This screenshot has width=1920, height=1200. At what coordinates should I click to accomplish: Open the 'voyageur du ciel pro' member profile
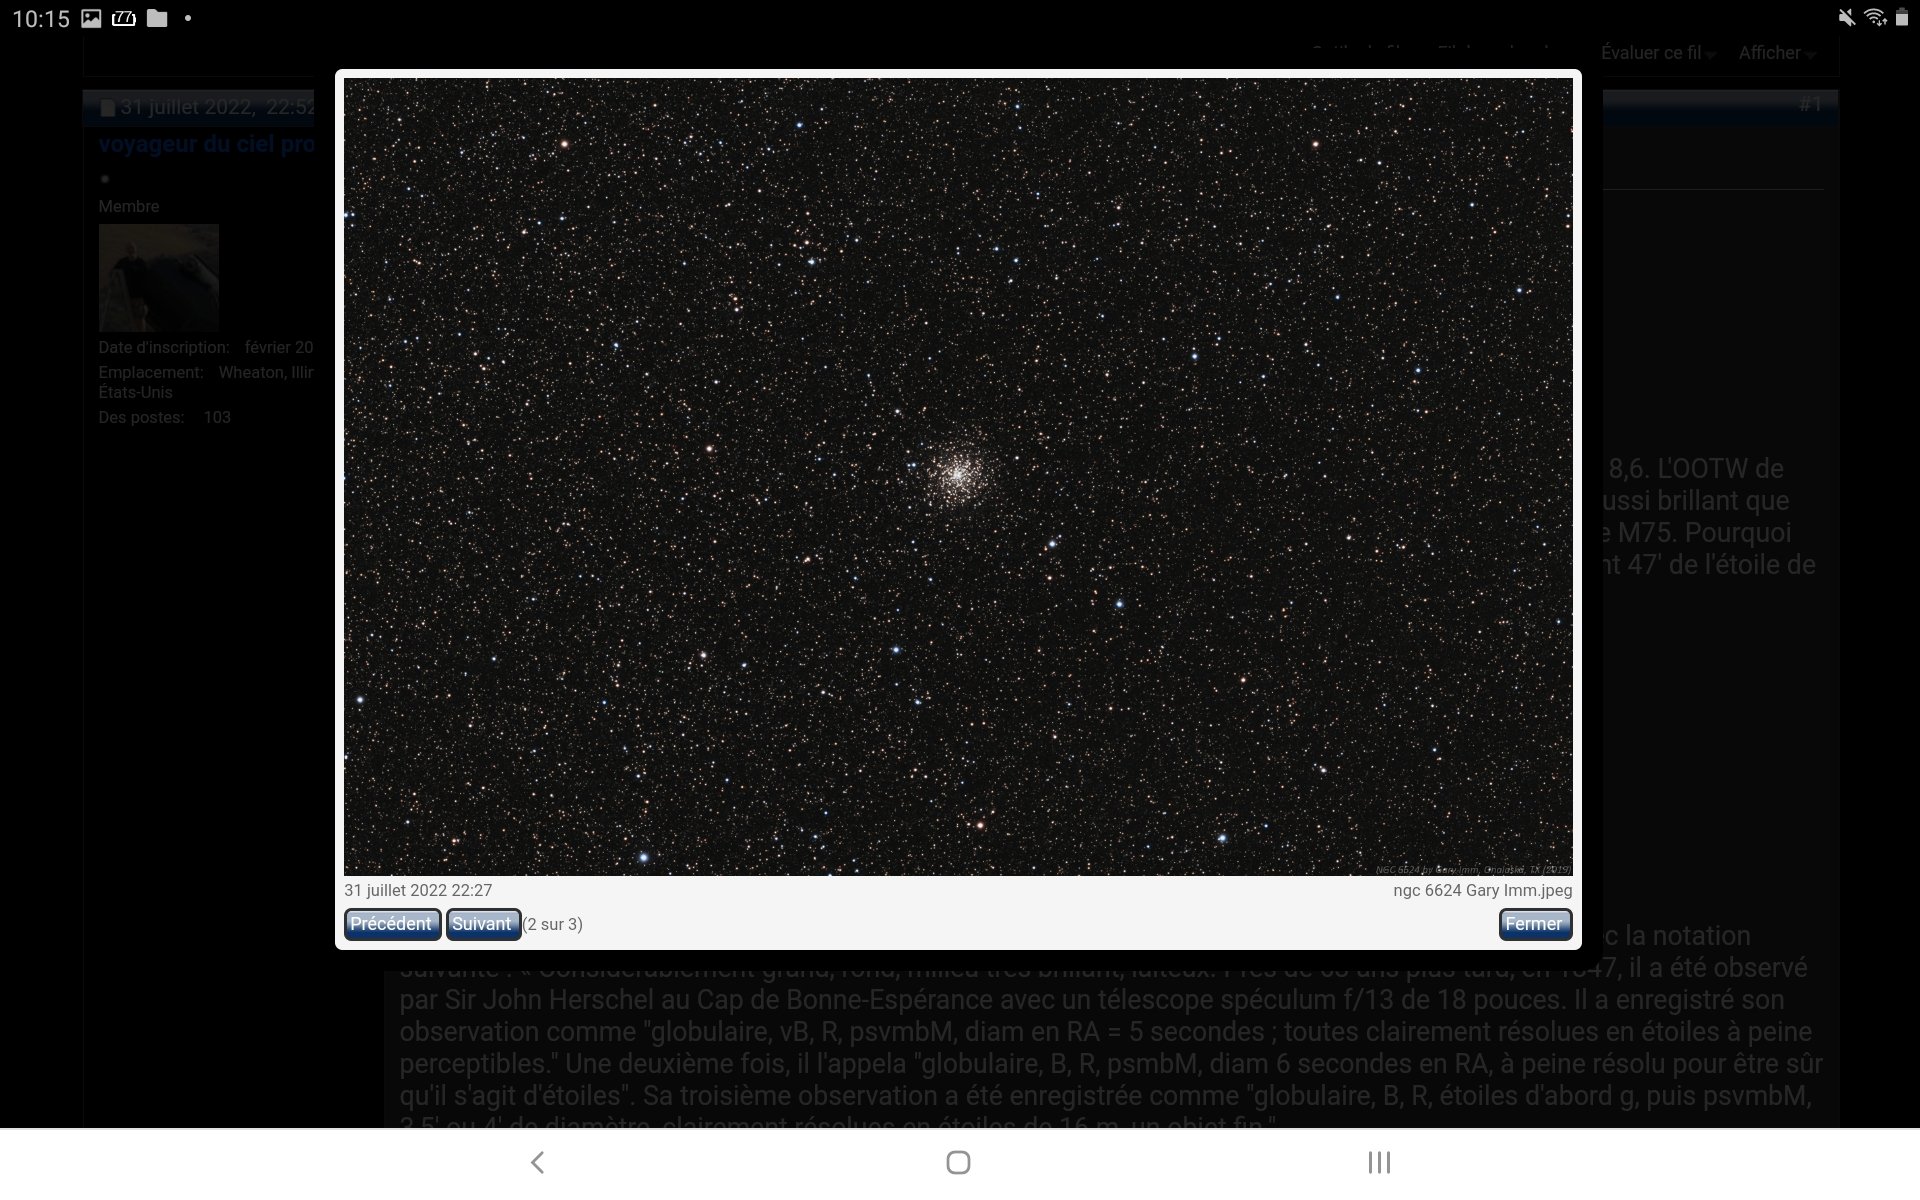[x=206, y=145]
